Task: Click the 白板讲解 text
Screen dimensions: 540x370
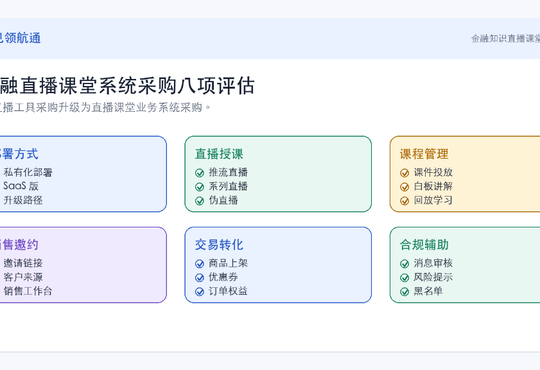Action: click(433, 186)
